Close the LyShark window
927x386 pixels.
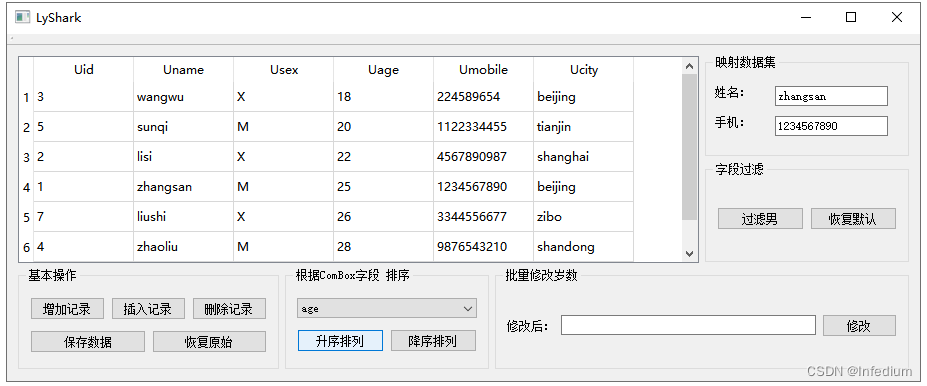896,17
